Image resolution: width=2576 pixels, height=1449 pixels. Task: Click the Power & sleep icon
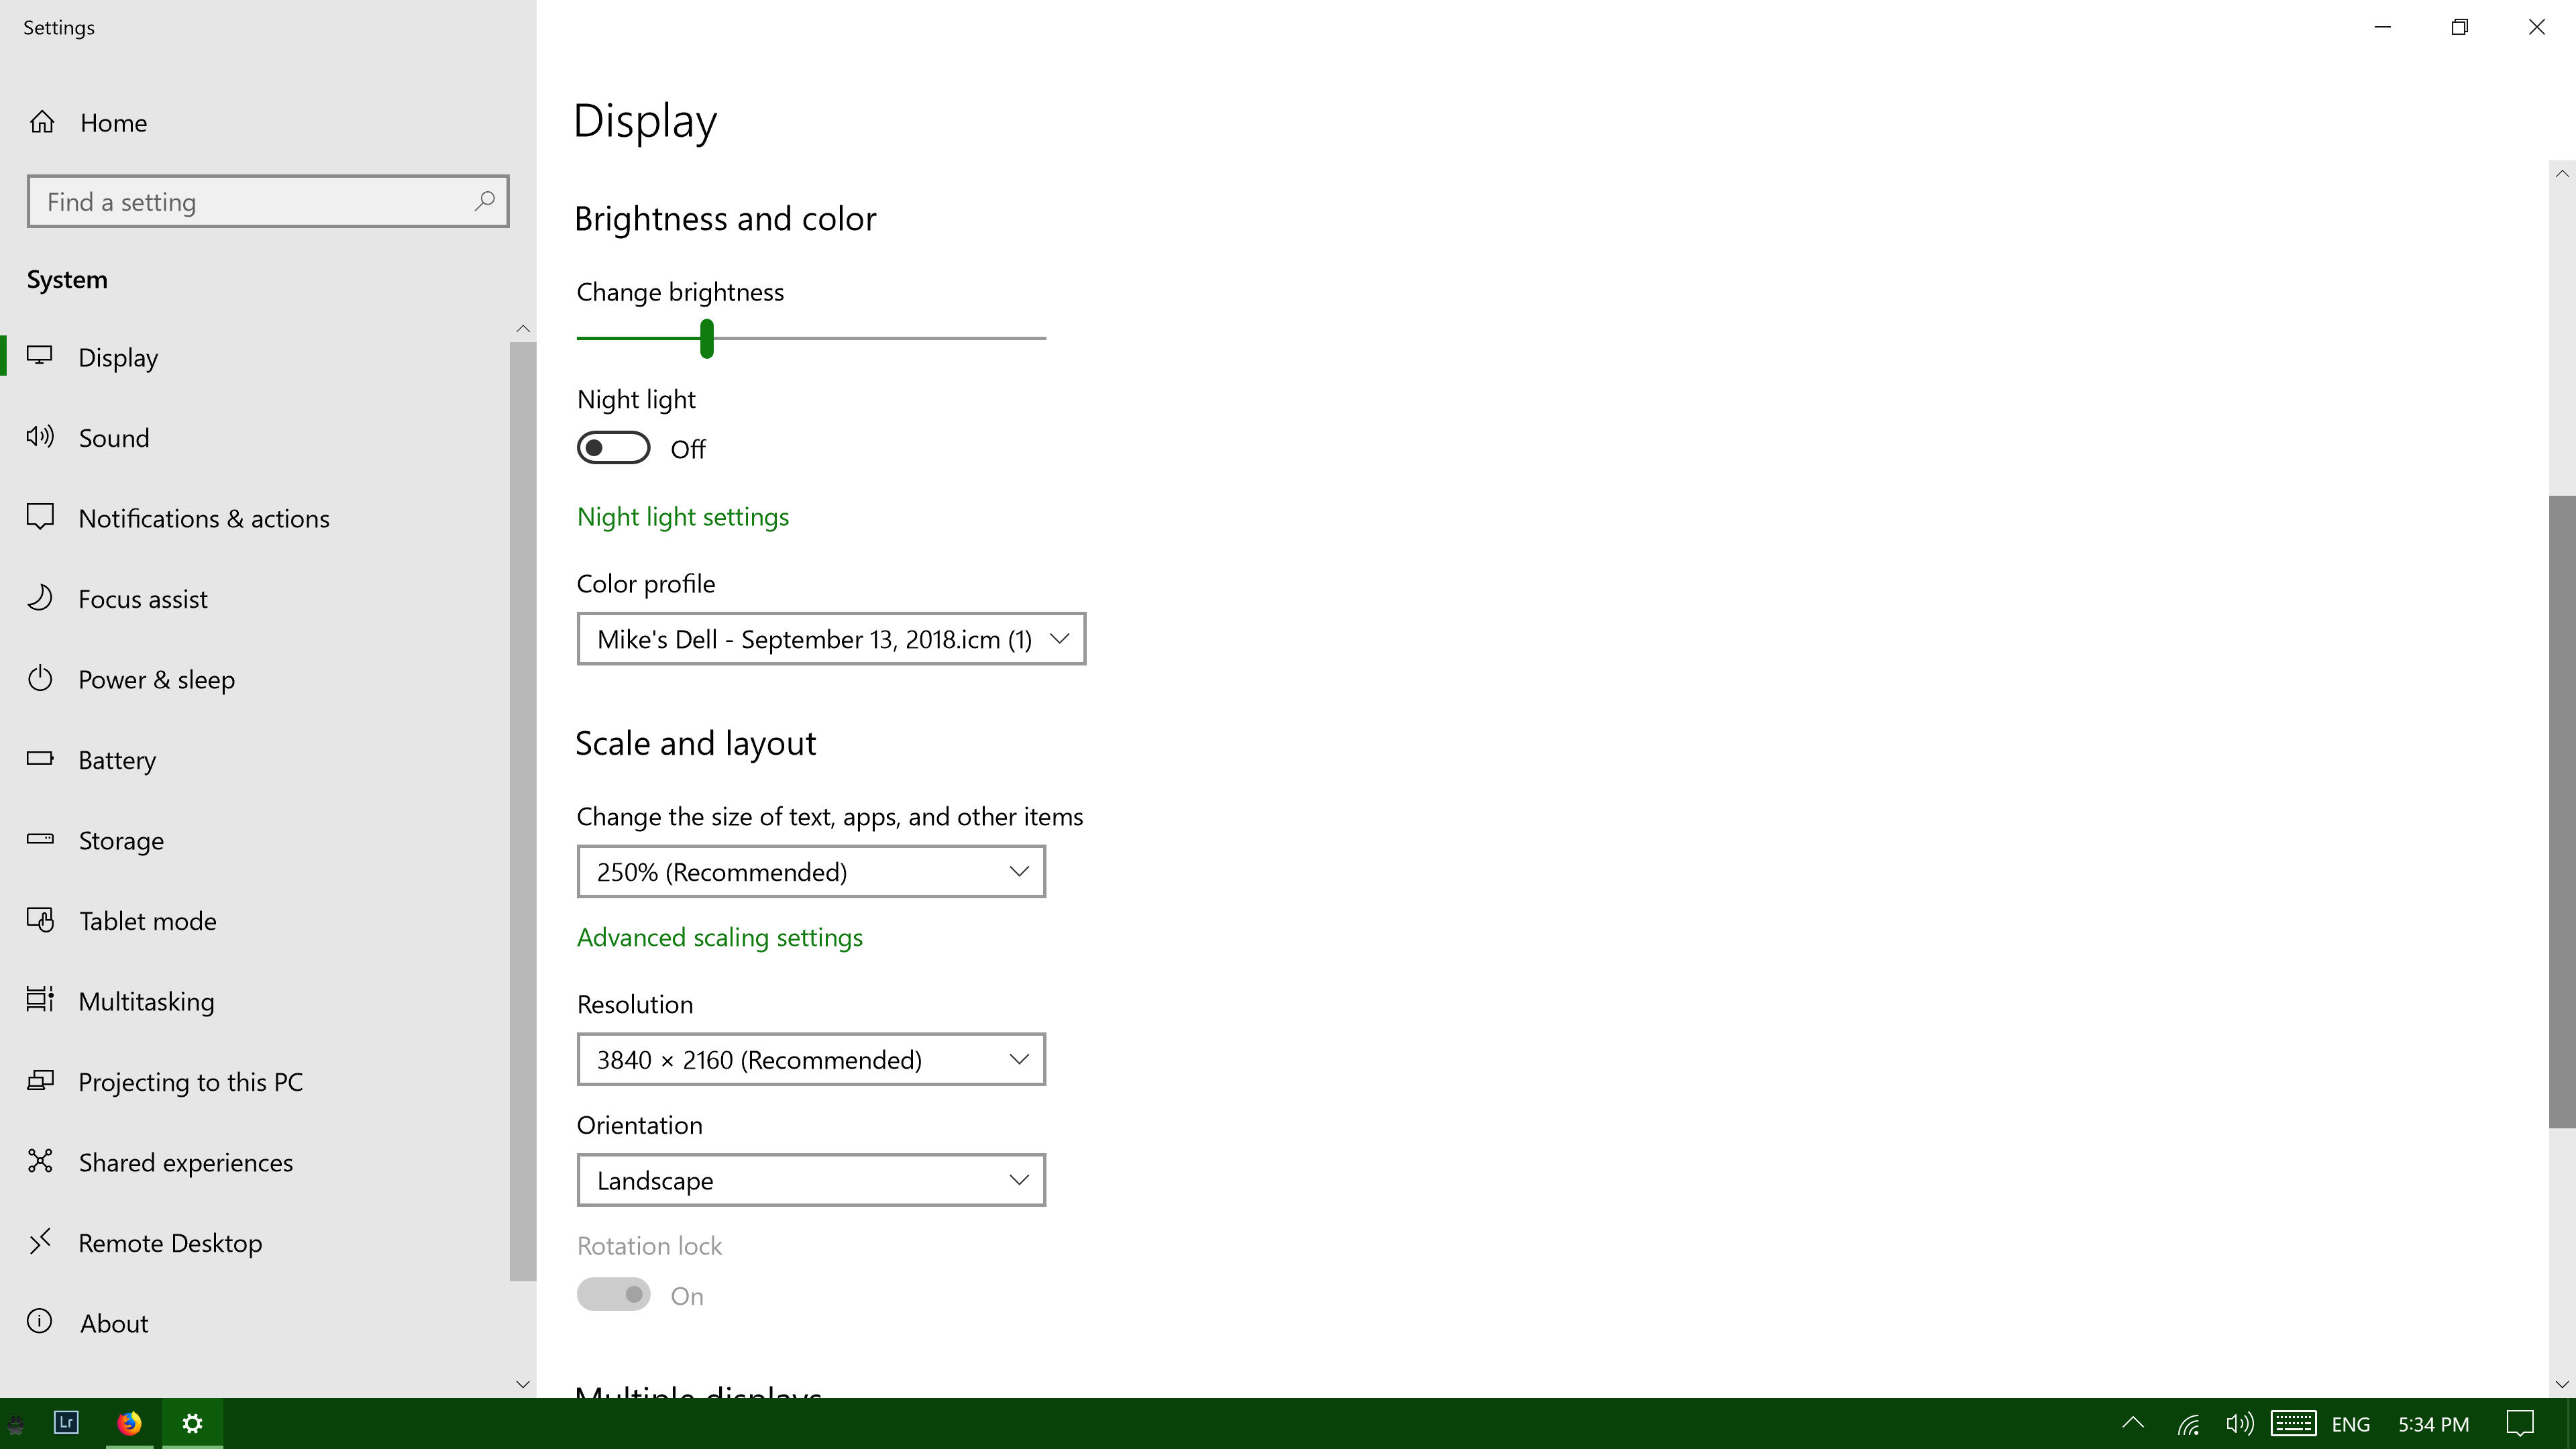(x=40, y=679)
